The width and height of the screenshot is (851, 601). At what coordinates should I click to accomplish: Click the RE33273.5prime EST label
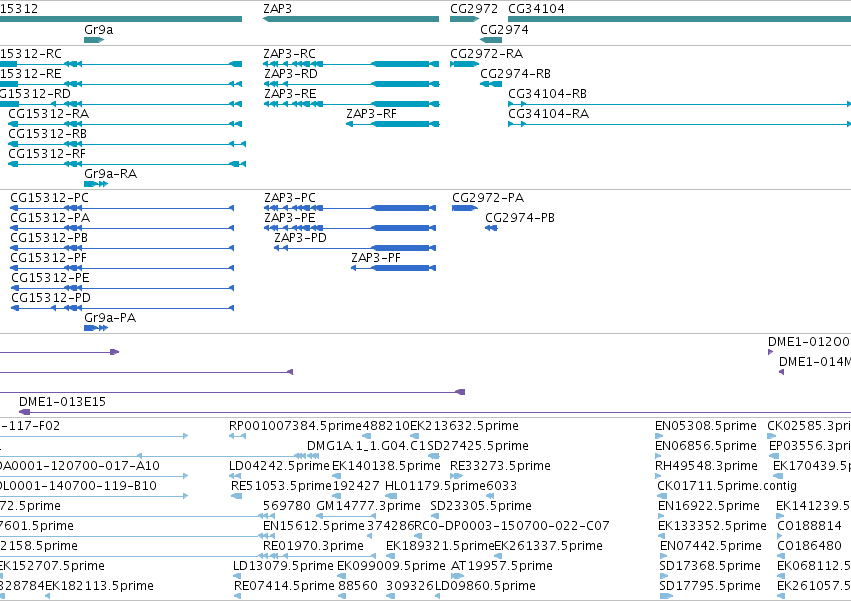click(500, 466)
